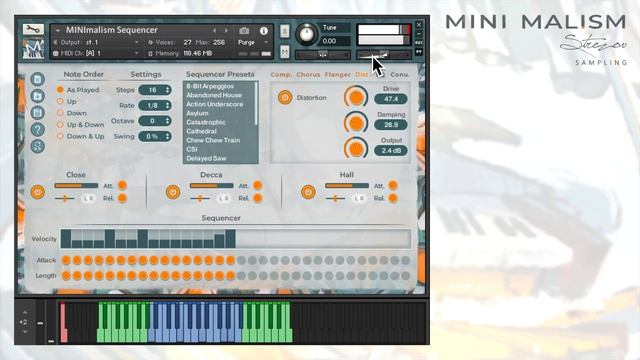This screenshot has height=360, width=640.
Task: Click the first Length step dot
Action: (66, 276)
